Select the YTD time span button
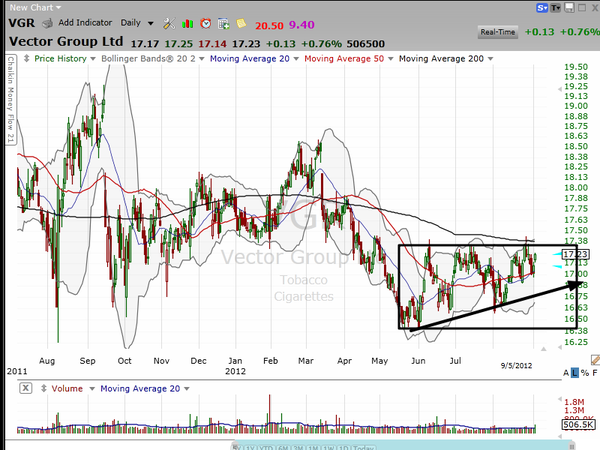The height and width of the screenshot is (450, 600). 266,448
